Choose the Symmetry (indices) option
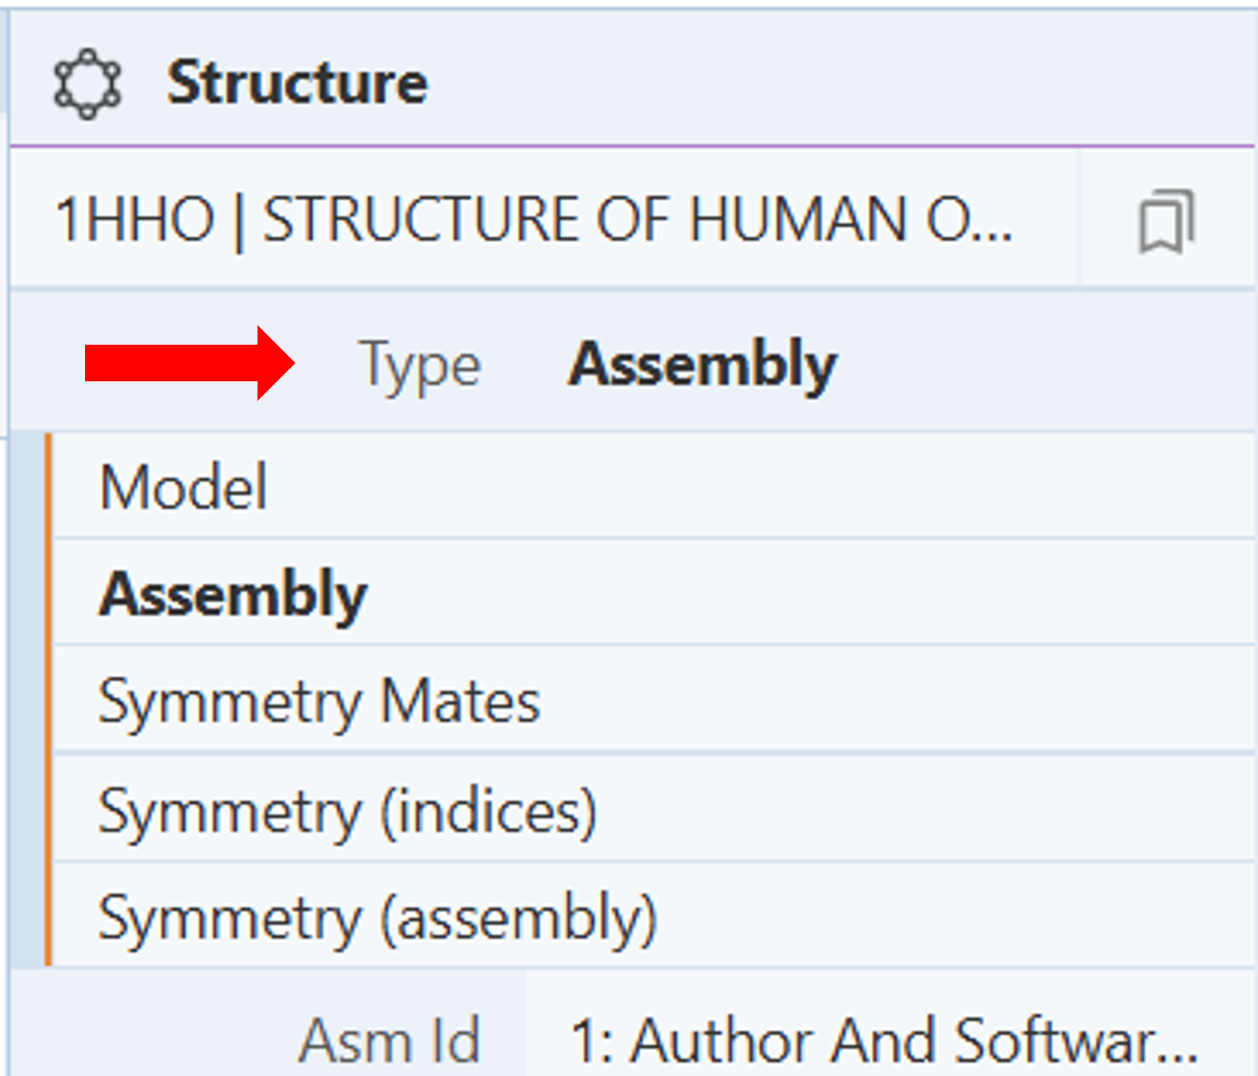1258x1076 pixels. pyautogui.click(x=347, y=811)
